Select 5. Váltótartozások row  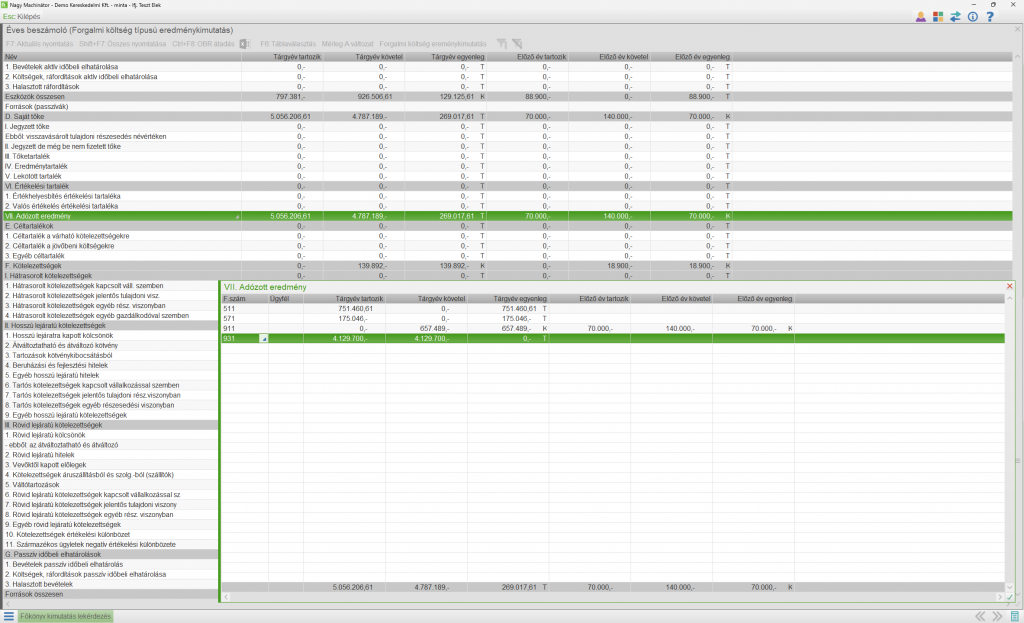point(110,485)
